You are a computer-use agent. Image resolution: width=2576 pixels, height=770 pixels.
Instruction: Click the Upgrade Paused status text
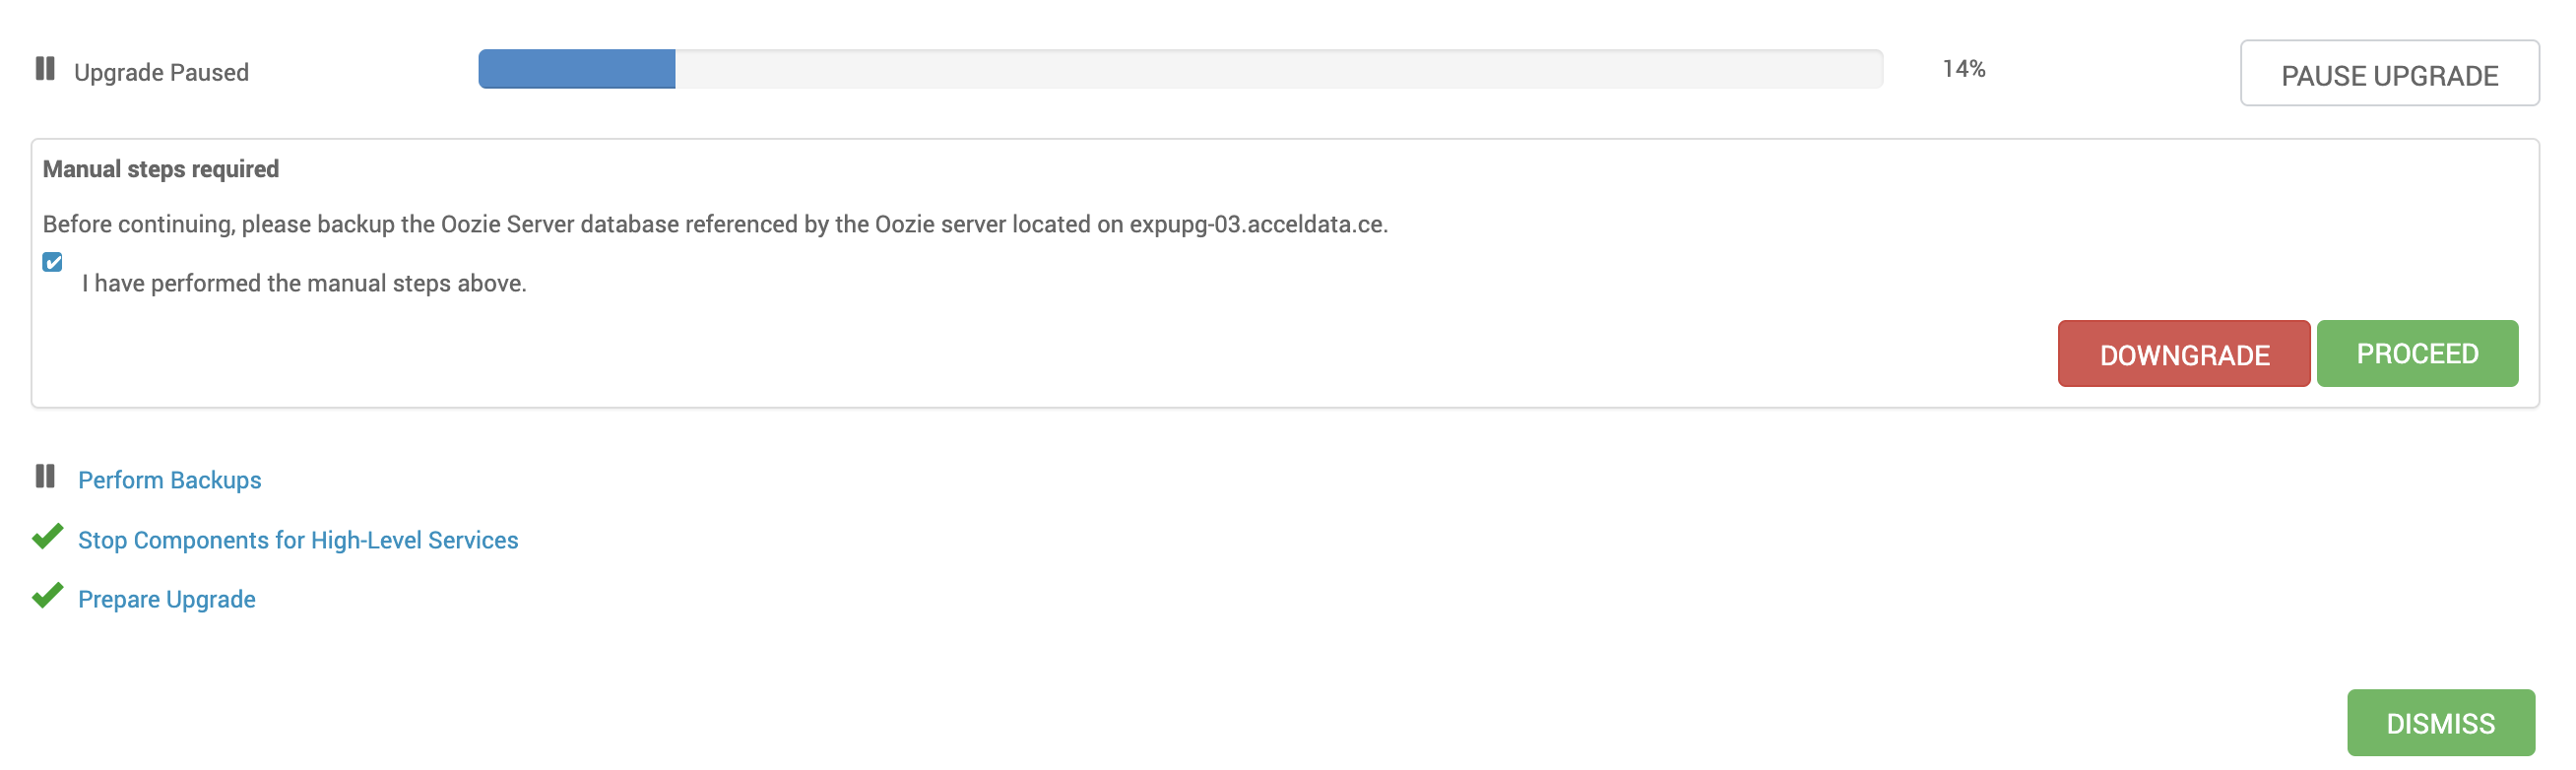(x=161, y=73)
